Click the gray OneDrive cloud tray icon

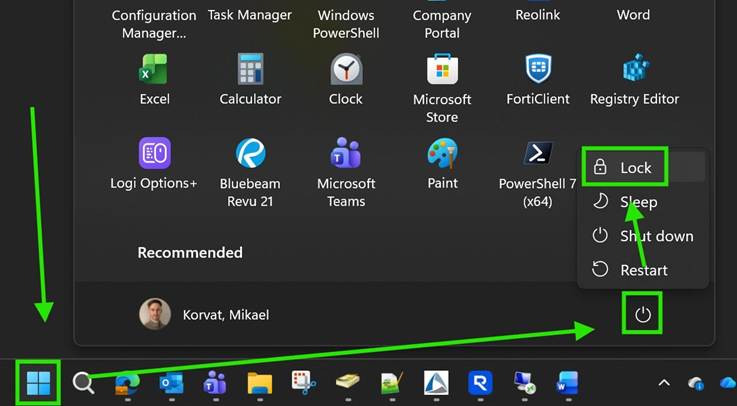pos(695,383)
